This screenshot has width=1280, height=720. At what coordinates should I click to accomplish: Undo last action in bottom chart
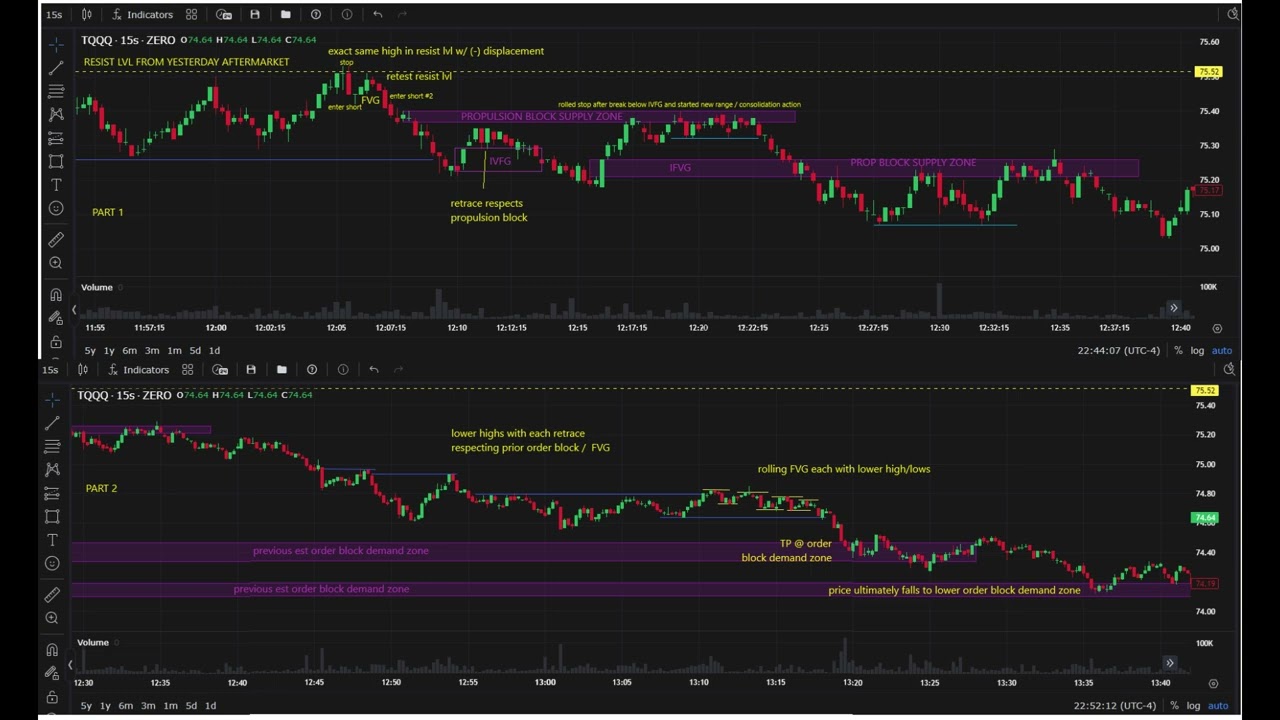(x=374, y=370)
